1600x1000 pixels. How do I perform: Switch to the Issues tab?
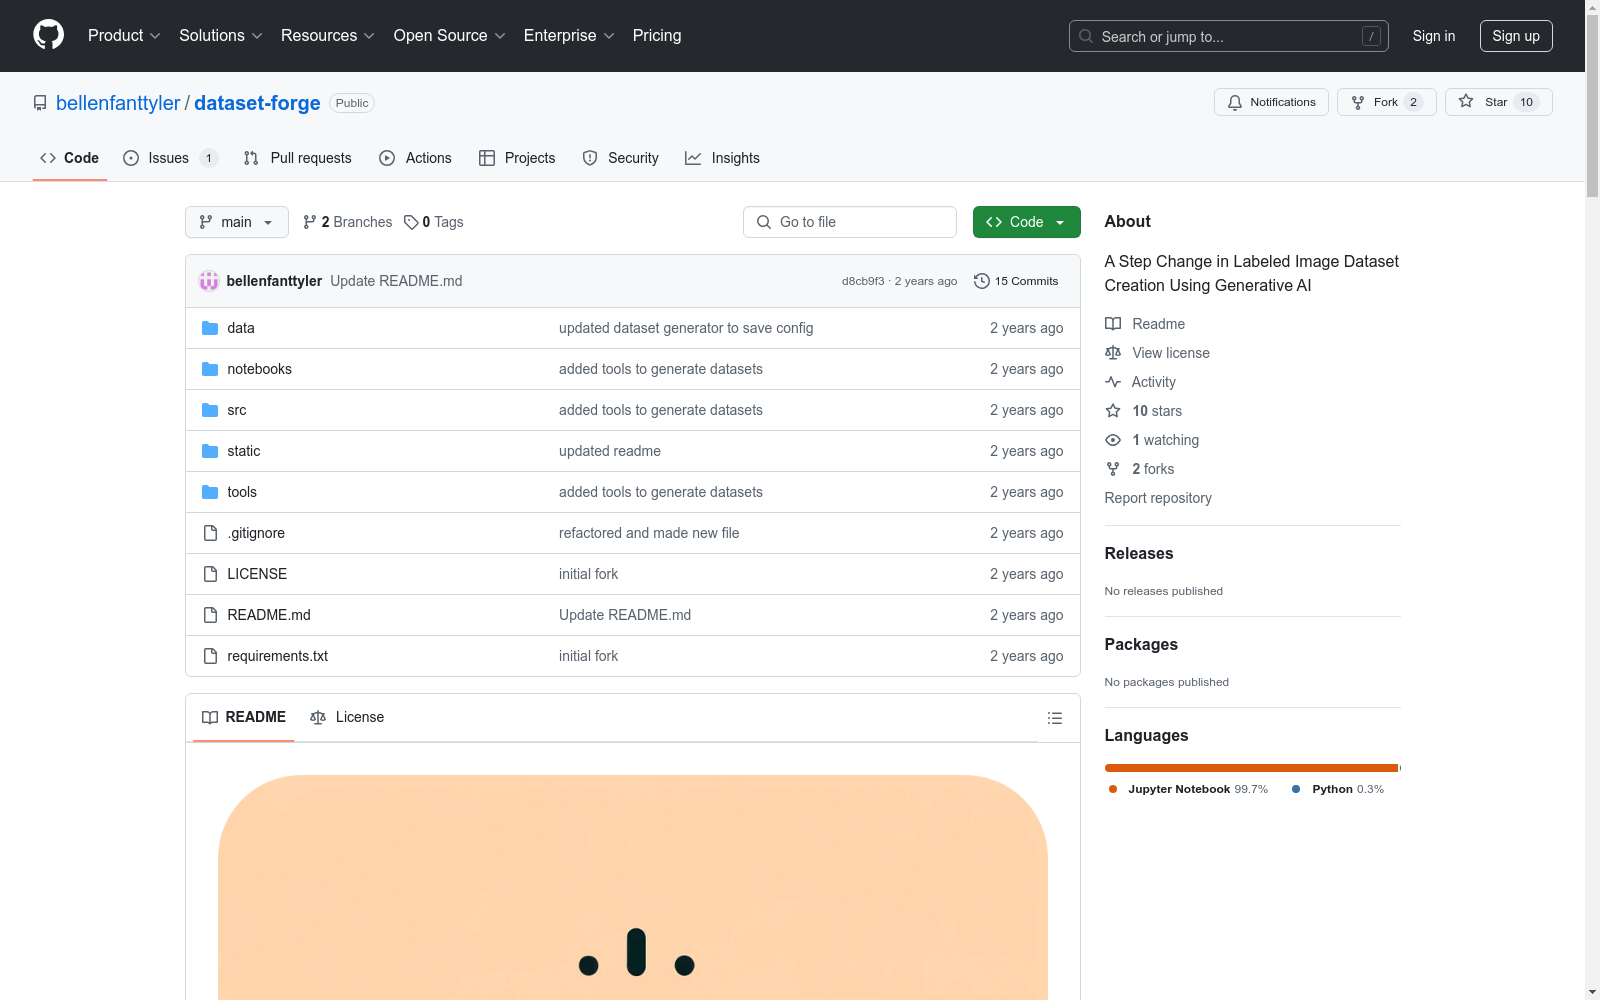click(x=169, y=158)
